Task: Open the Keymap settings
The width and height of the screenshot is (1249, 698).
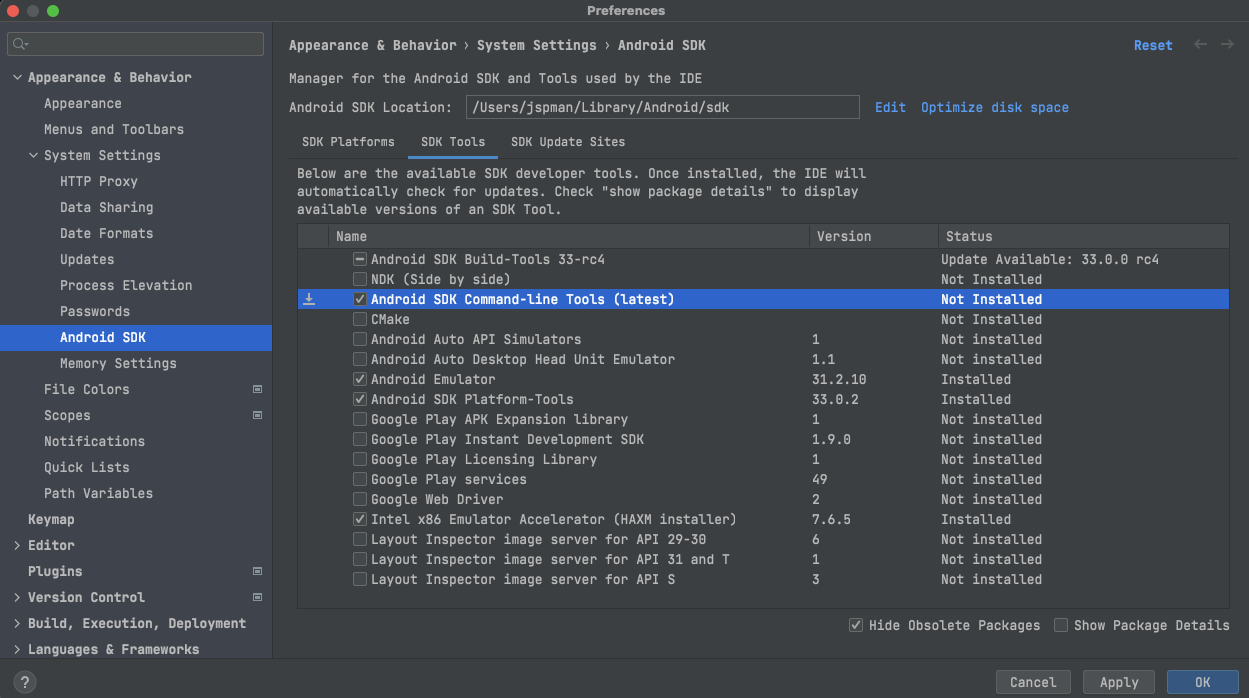Action: (51, 519)
